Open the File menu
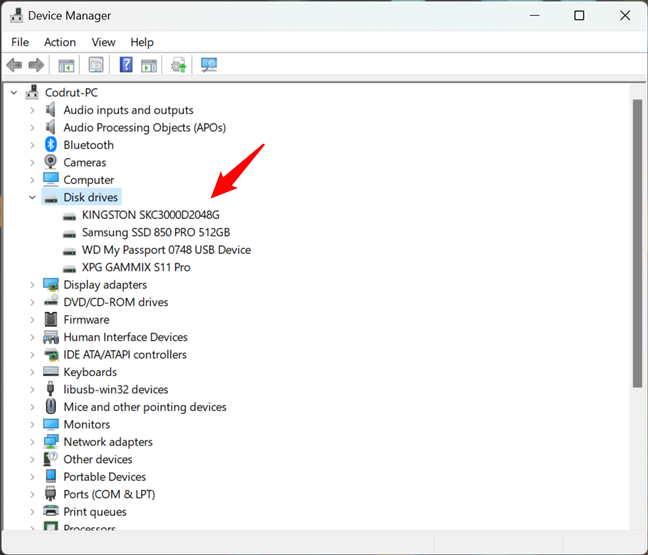 point(20,42)
